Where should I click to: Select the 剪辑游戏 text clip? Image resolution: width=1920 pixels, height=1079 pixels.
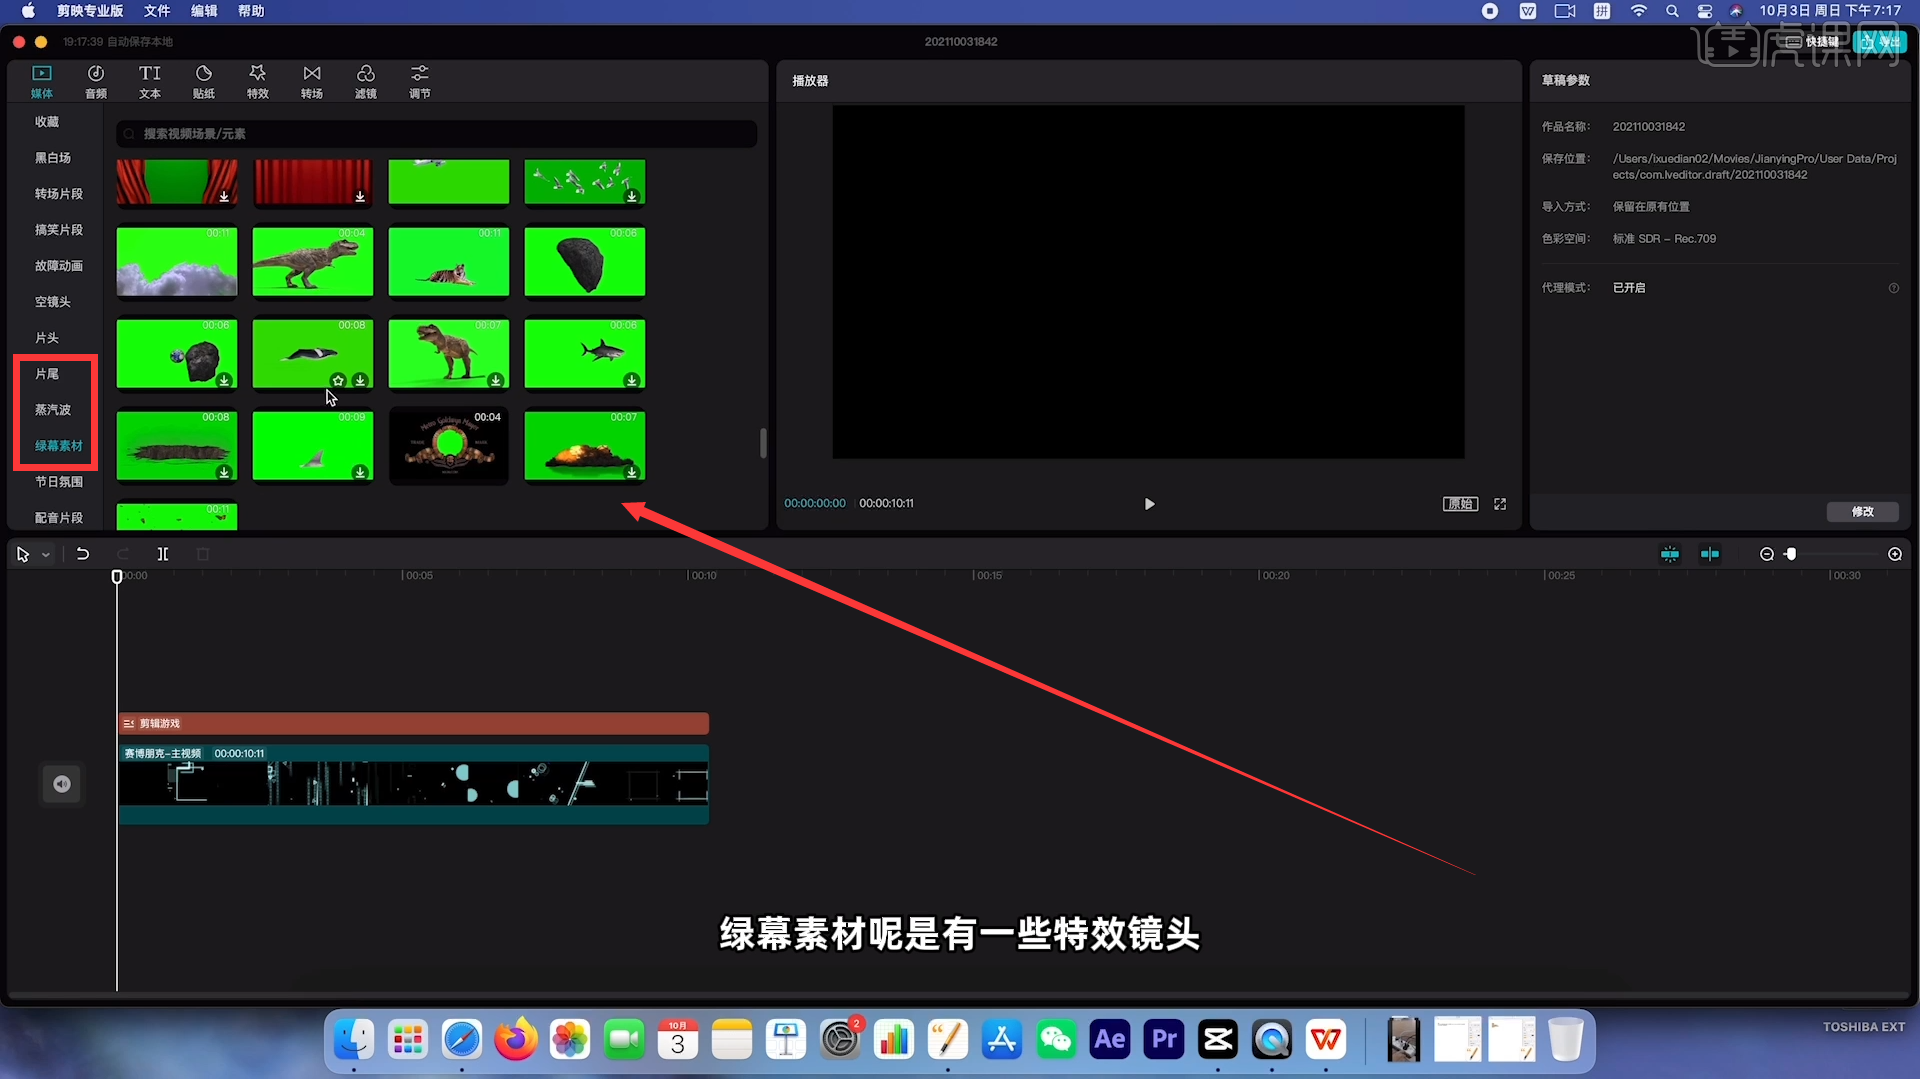(x=414, y=723)
